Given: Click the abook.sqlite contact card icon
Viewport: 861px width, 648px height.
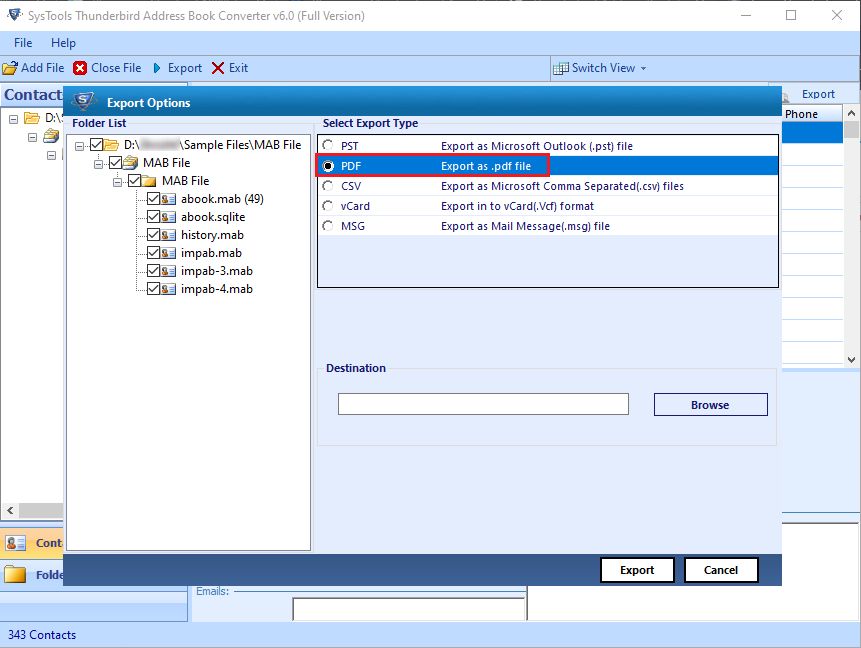Looking at the screenshot, I should click(x=169, y=217).
